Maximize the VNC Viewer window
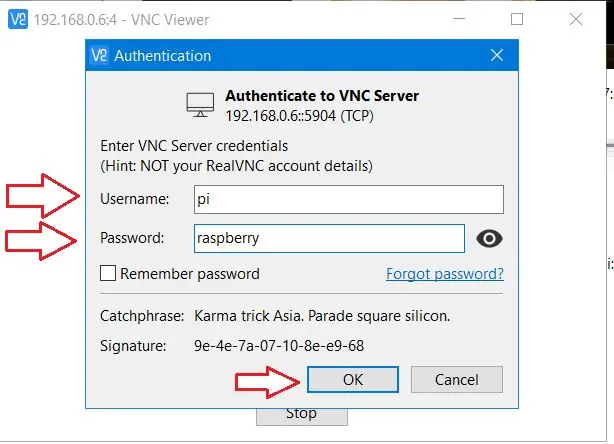This screenshot has height=444, width=614. pos(517,19)
